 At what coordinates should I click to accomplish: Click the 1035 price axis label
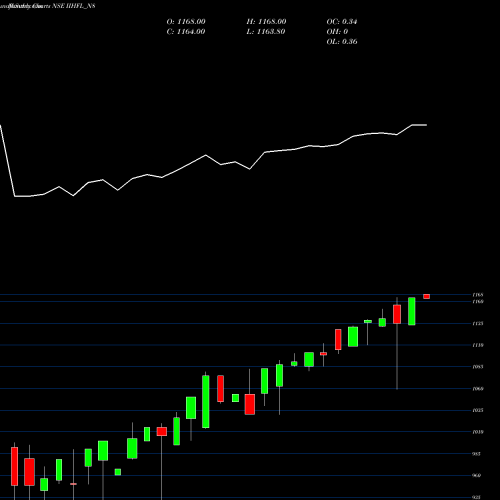click(478, 410)
